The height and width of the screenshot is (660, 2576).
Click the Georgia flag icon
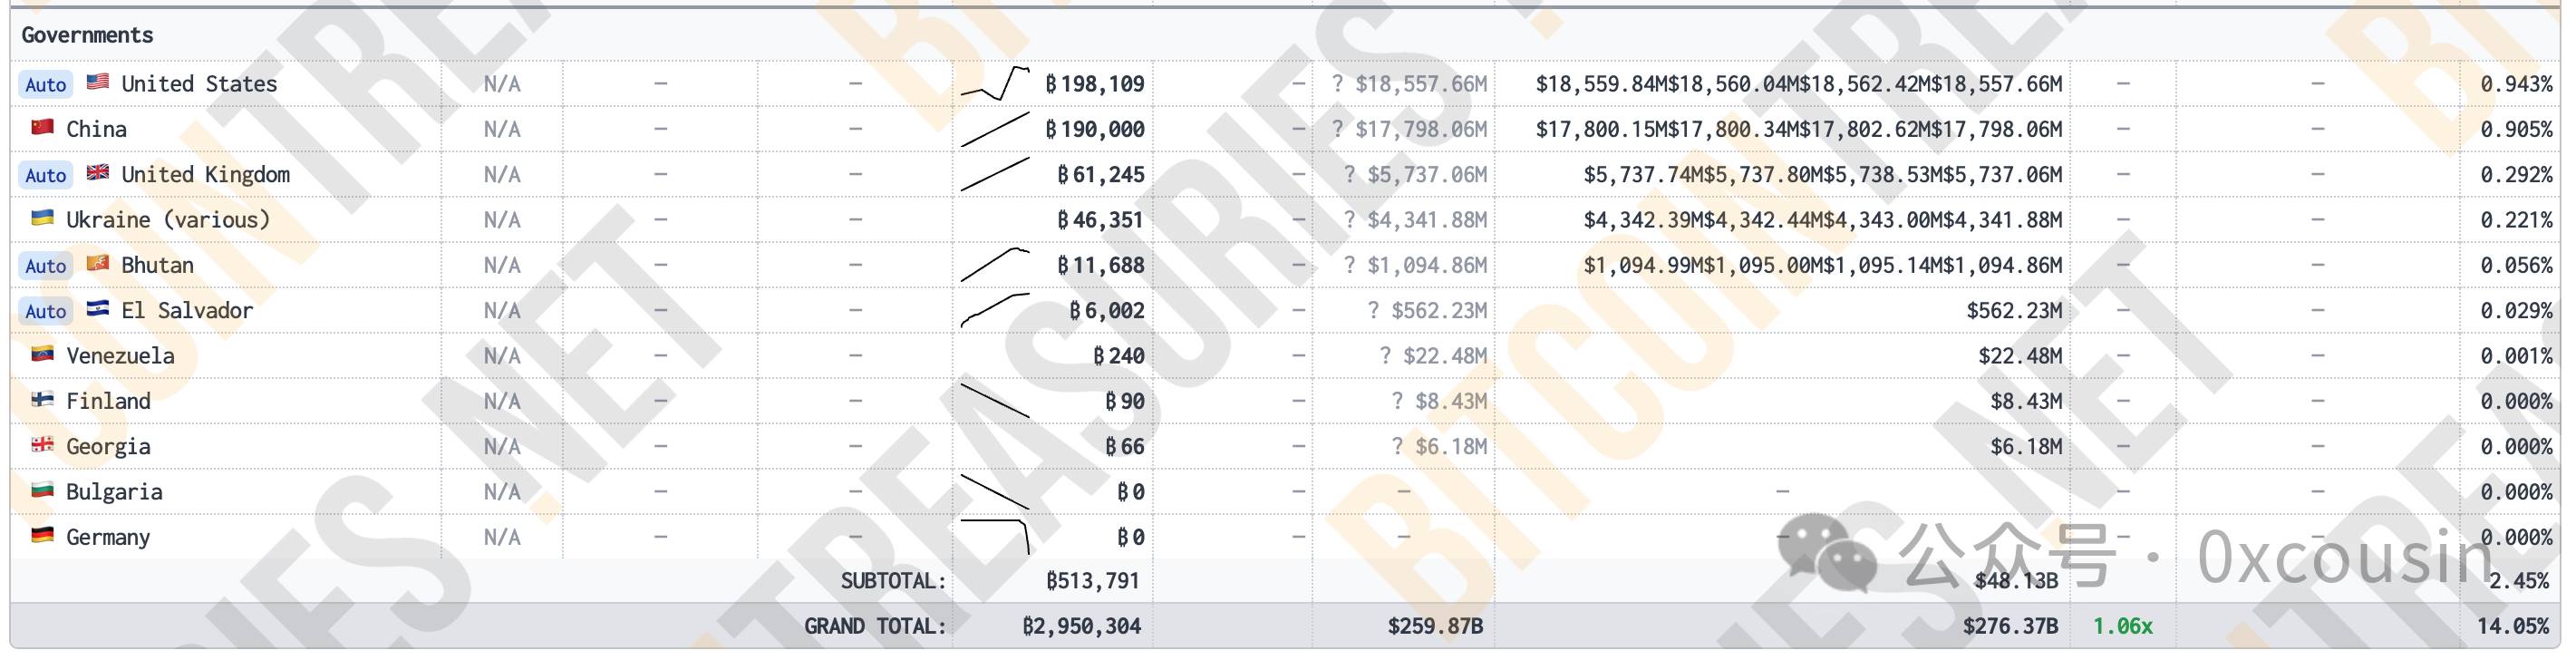[42, 444]
